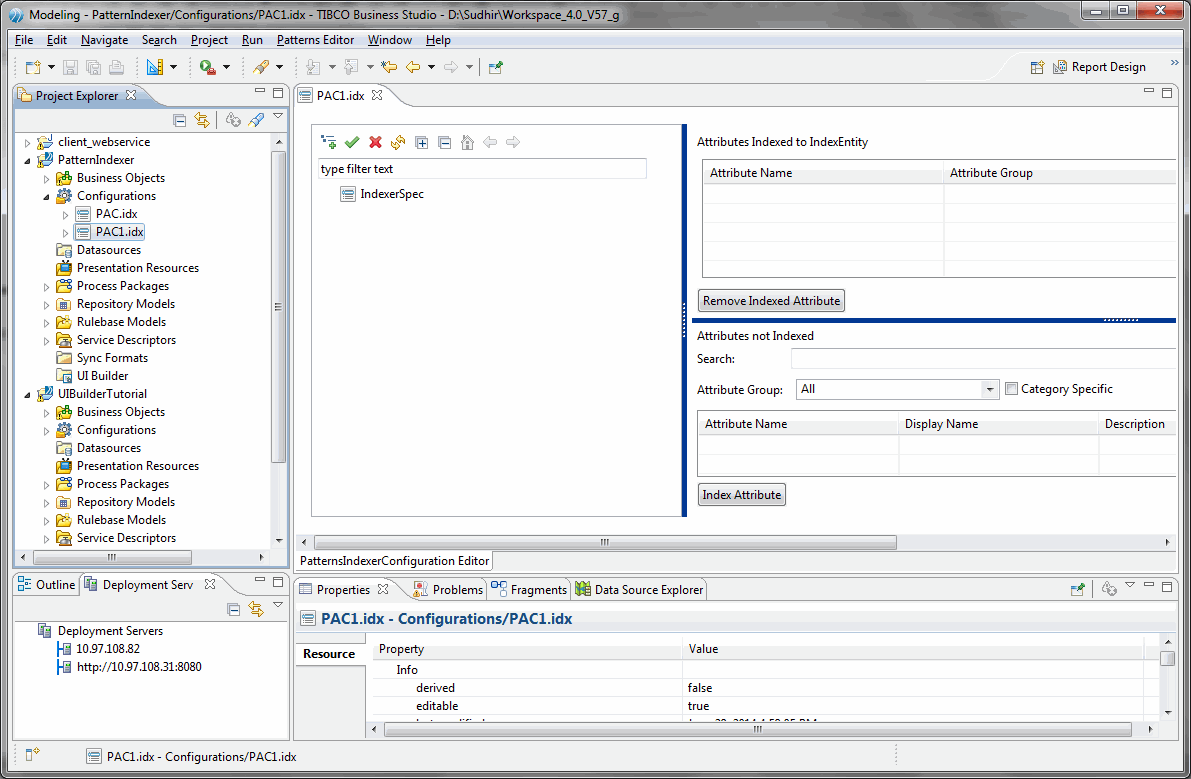Click the Last Edit Location starred arrow icon
The height and width of the screenshot is (779, 1191).
pyautogui.click(x=389, y=67)
